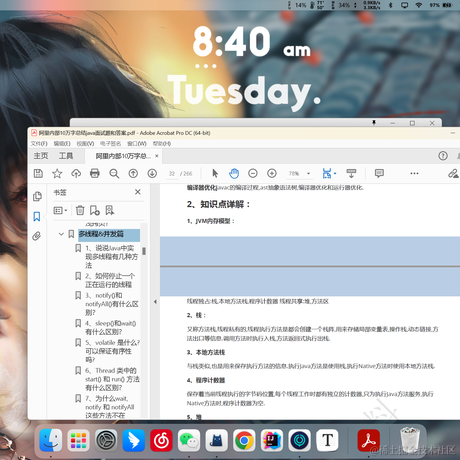Zoom out with the minus circle icon
Image resolution: width=460 pixels, height=460 pixels.
tap(253, 173)
